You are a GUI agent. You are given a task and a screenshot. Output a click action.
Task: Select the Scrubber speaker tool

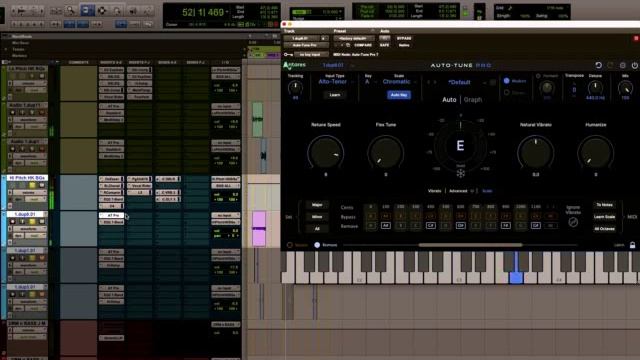(x=133, y=10)
